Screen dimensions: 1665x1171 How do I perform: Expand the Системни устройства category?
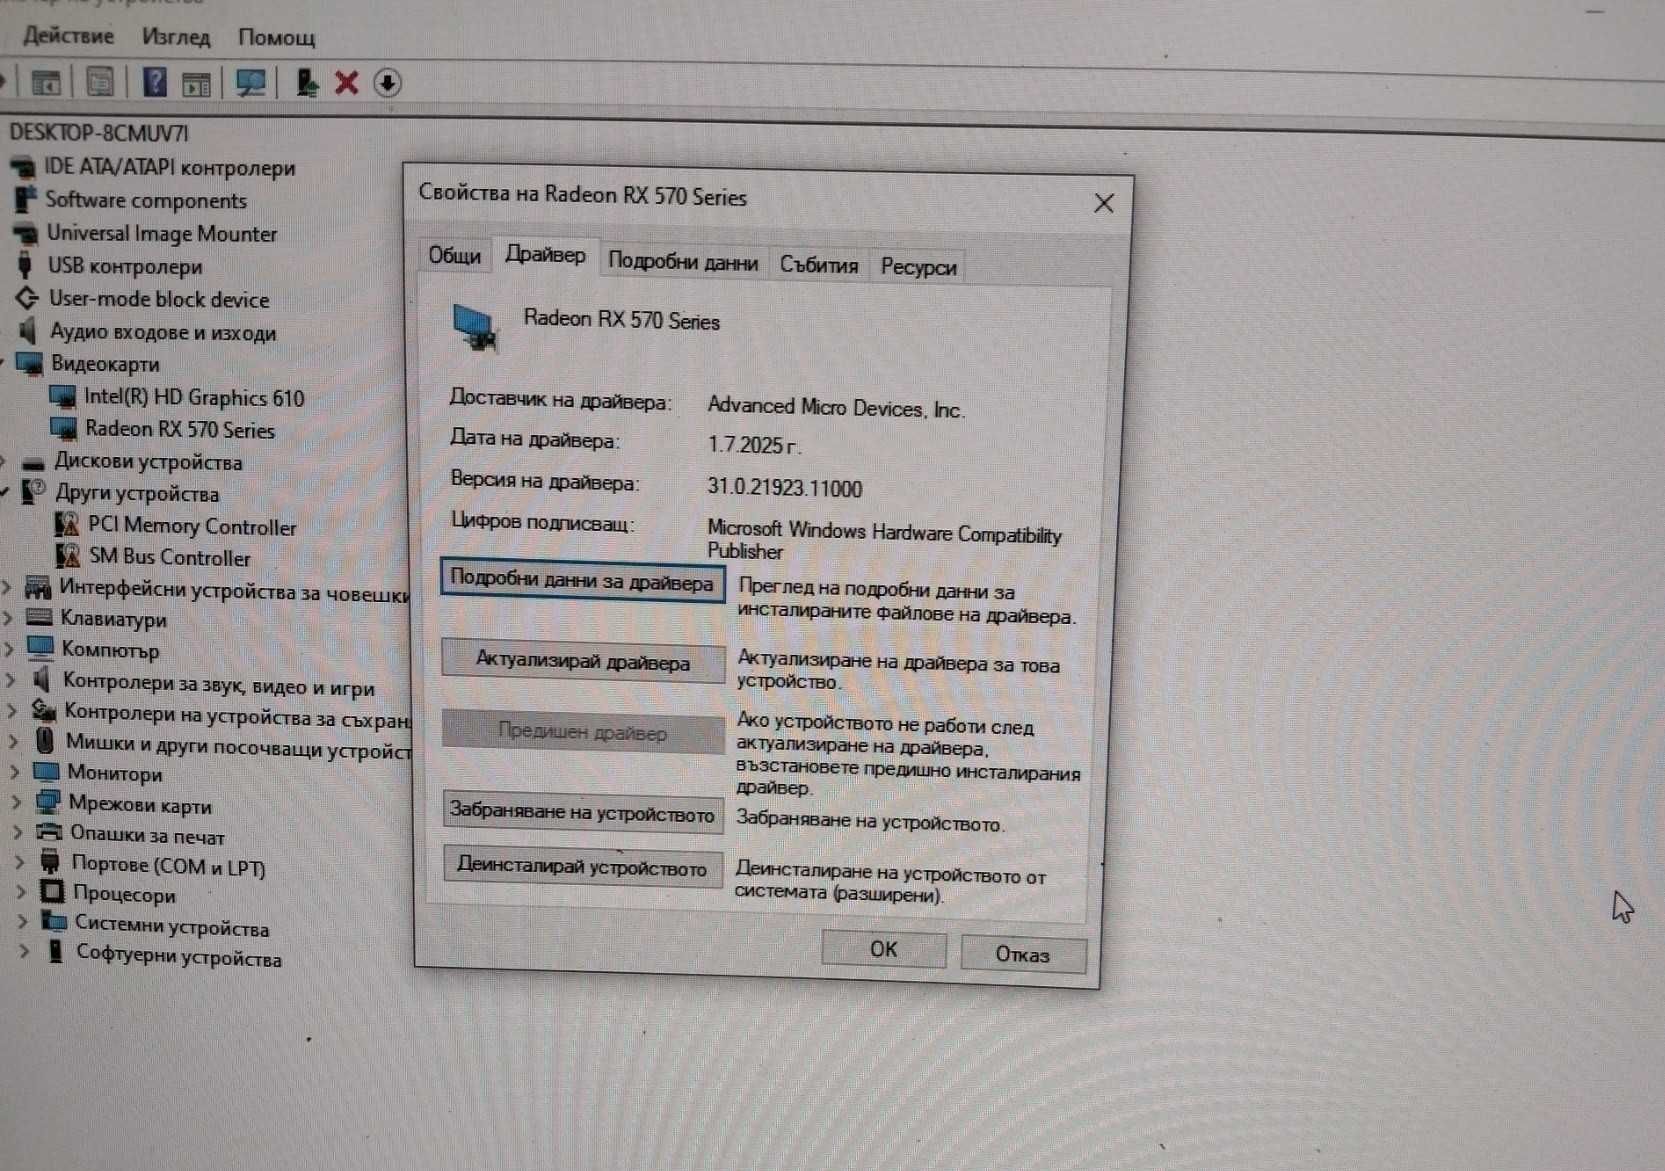(x=23, y=922)
